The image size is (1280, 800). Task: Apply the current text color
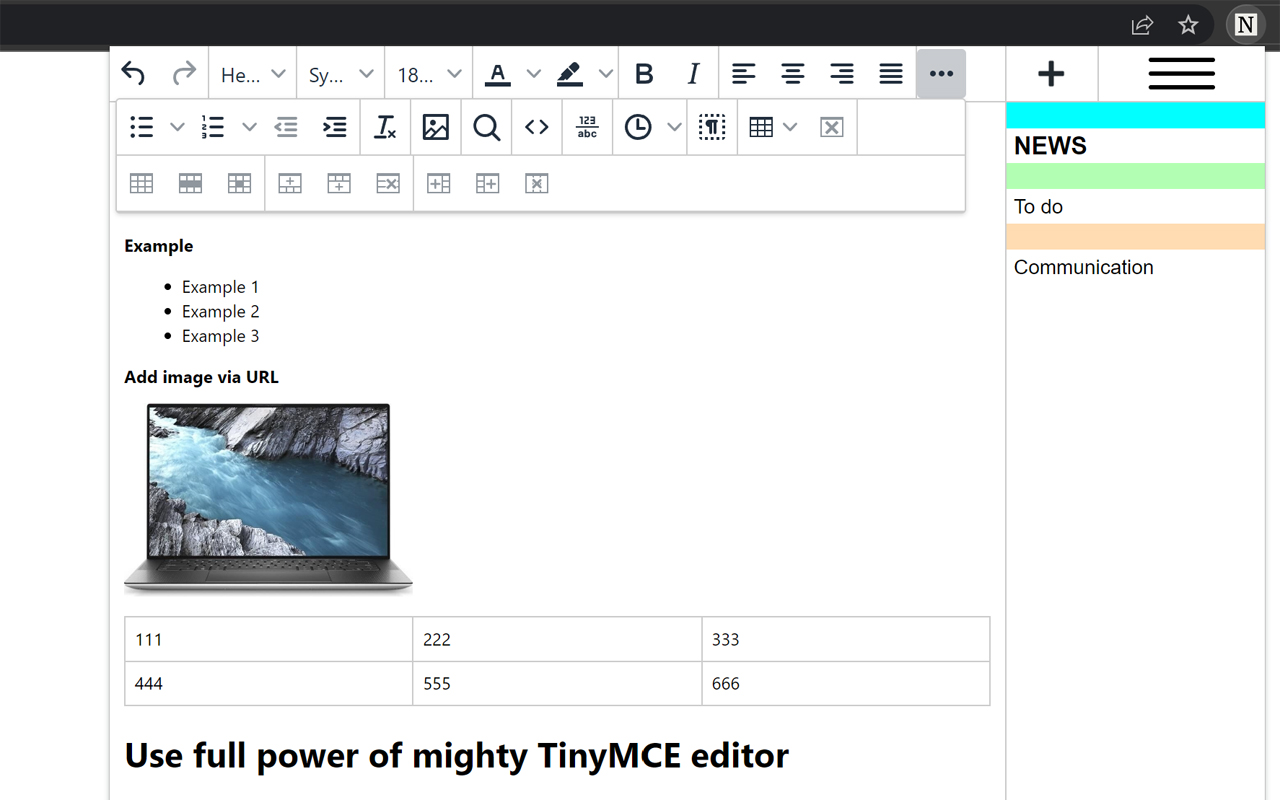click(x=498, y=74)
